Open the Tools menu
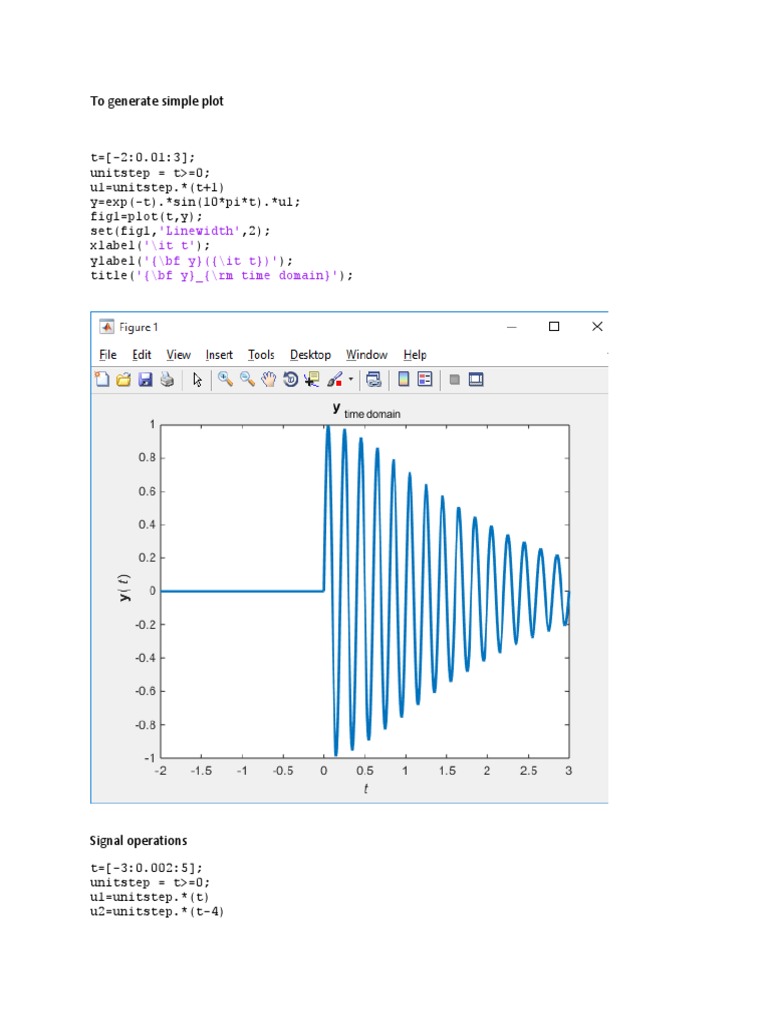The image size is (768, 1024). (261, 355)
